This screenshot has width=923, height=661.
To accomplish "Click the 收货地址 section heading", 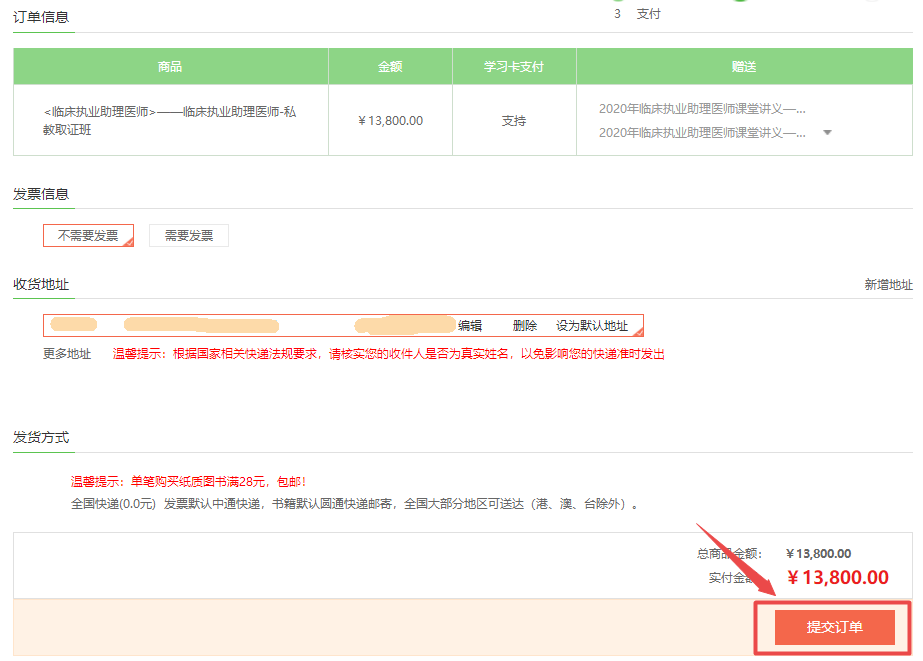I will pyautogui.click(x=41, y=285).
